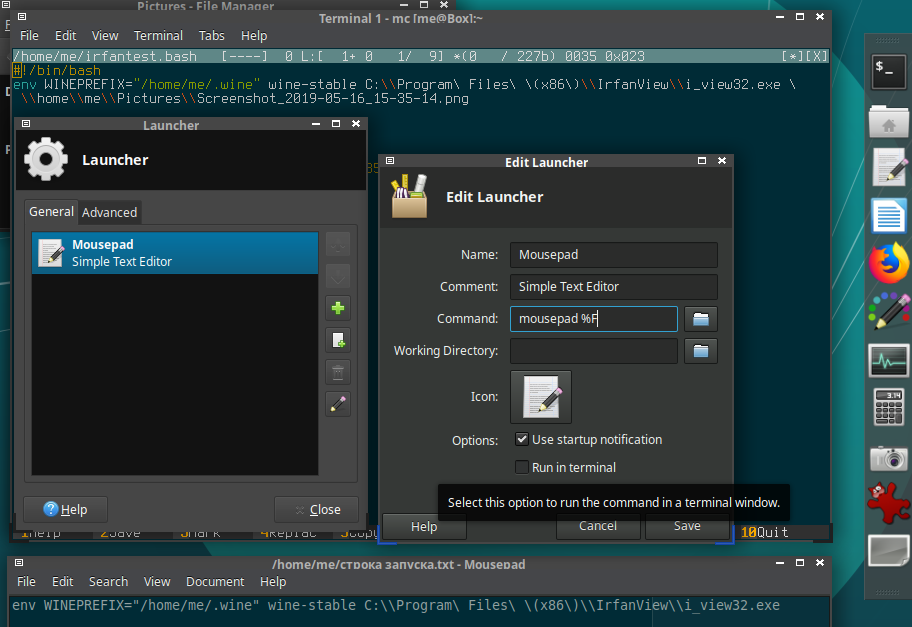
Task: Click into the Comment field Simple Text Editor
Action: pos(614,287)
